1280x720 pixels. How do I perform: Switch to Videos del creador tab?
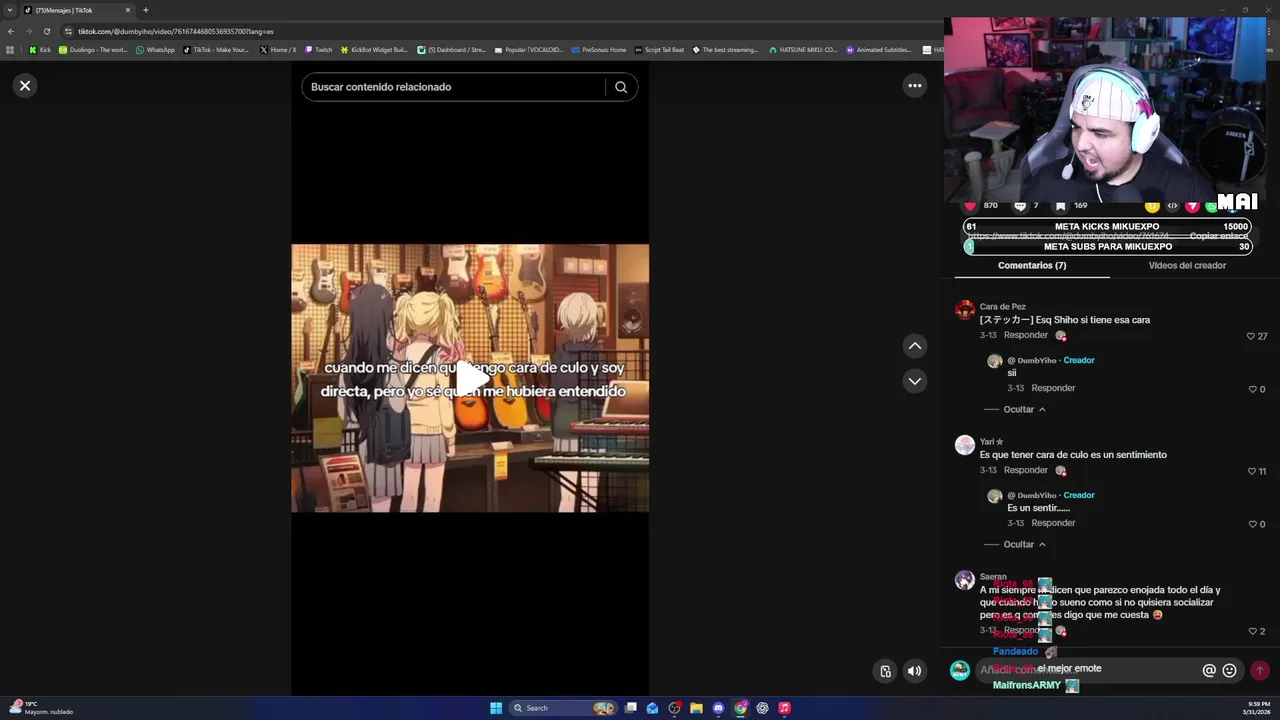[1187, 266]
